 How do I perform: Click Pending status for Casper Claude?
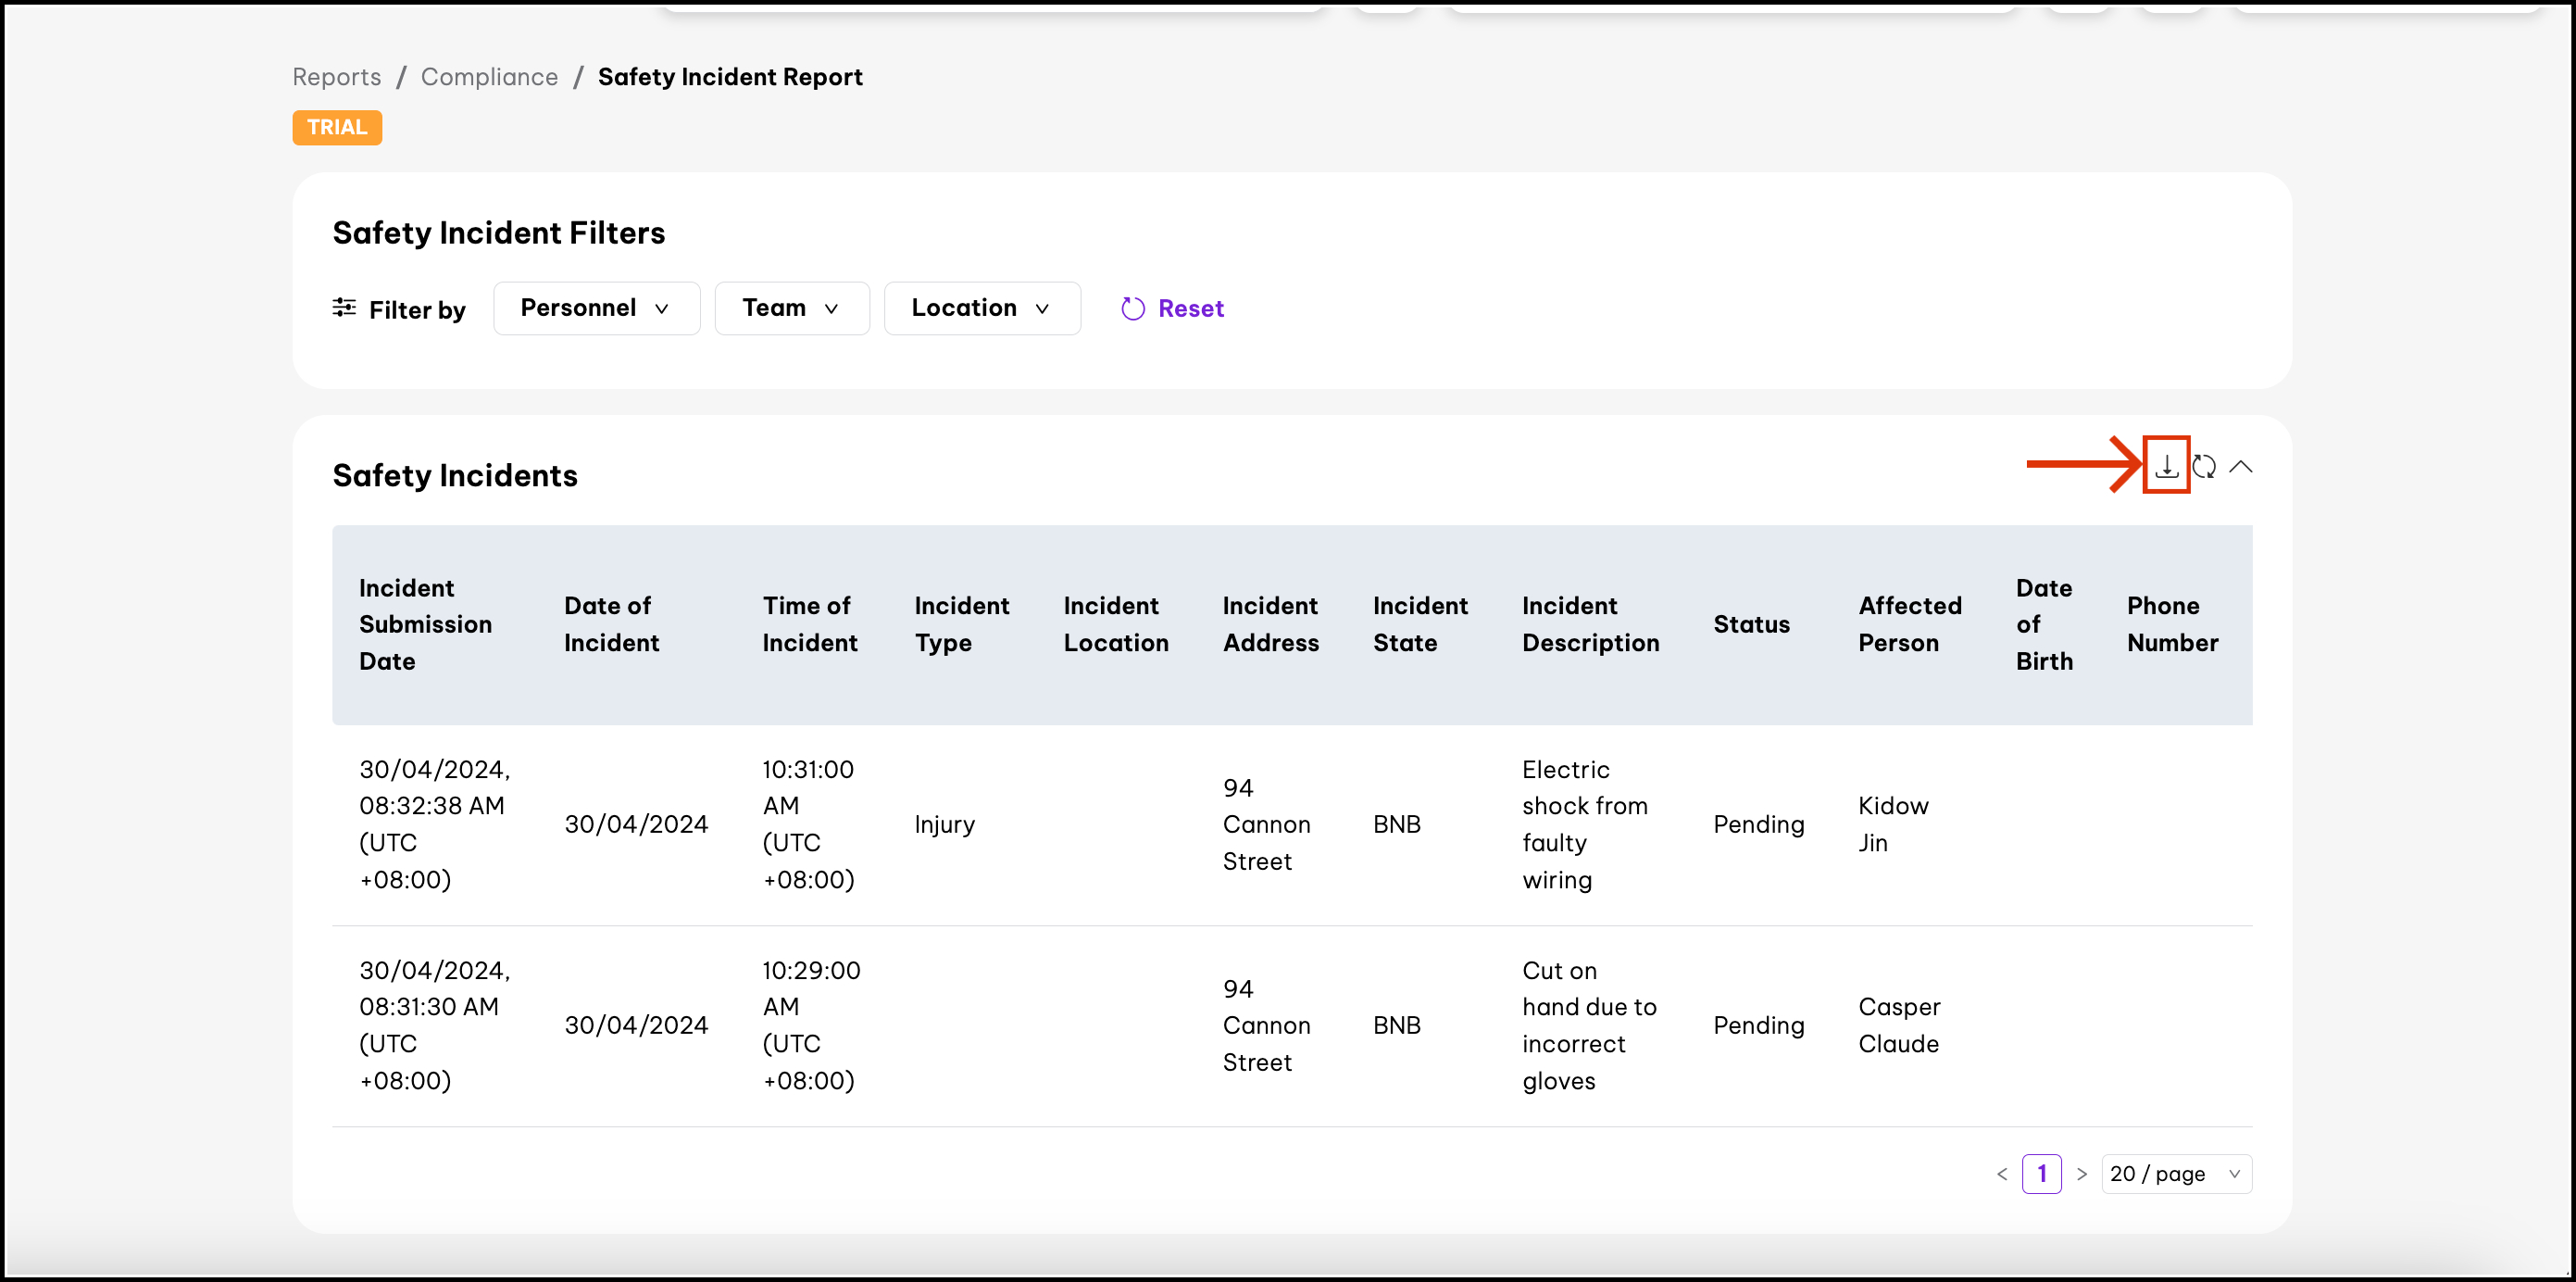[x=1758, y=1026]
